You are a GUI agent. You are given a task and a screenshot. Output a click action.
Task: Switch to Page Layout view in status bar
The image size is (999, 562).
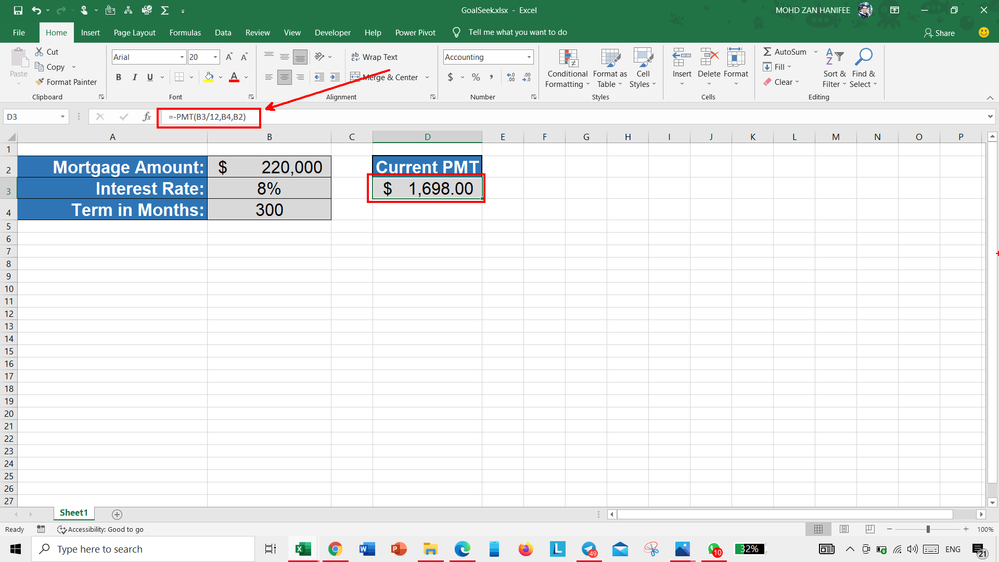(x=844, y=529)
